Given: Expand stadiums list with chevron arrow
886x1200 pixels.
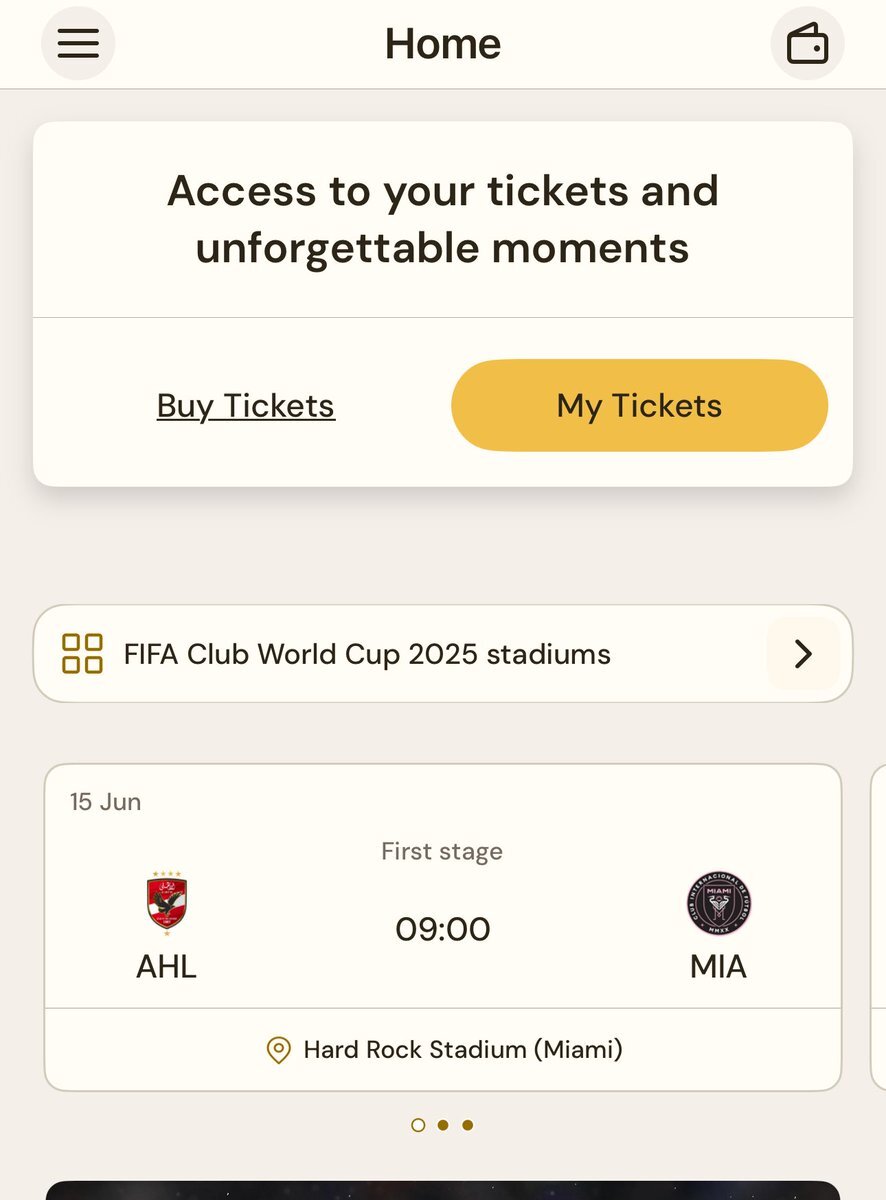Looking at the screenshot, I should (803, 654).
